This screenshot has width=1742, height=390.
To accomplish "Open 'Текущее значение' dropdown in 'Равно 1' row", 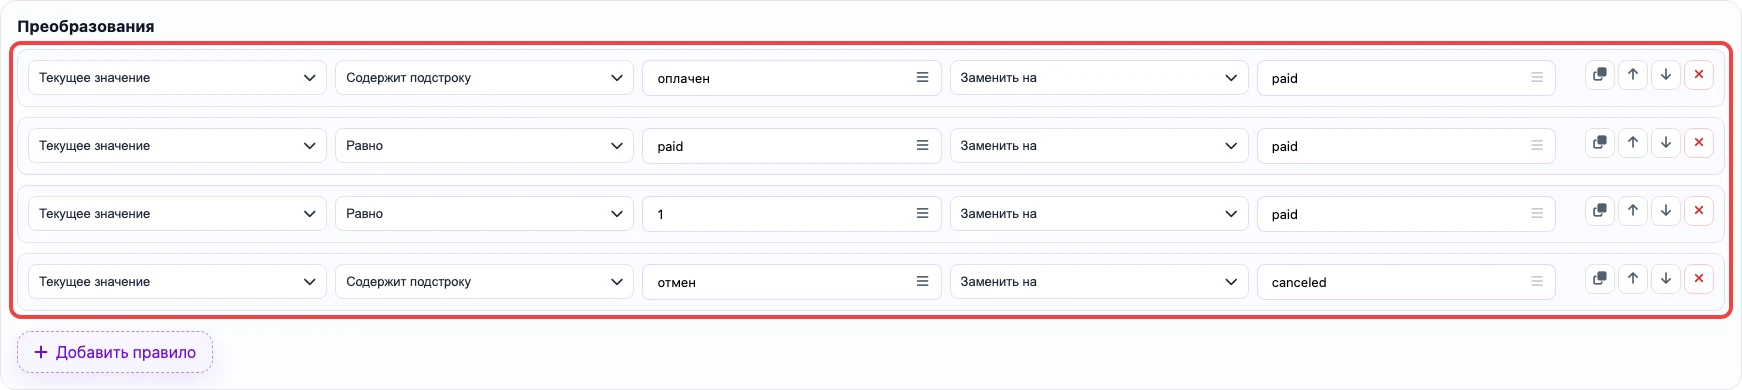I will pyautogui.click(x=177, y=214).
